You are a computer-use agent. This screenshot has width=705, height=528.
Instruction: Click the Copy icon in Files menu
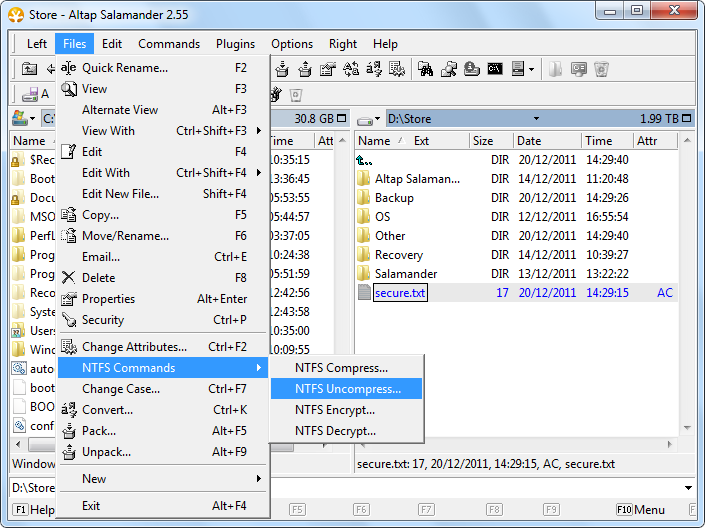tap(68, 215)
